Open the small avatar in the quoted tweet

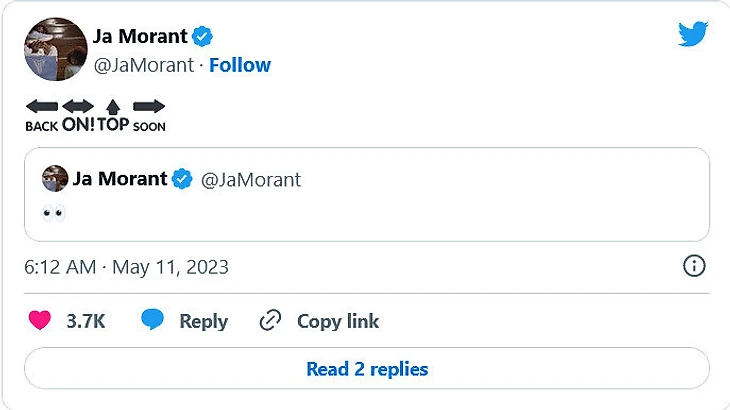pyautogui.click(x=55, y=180)
